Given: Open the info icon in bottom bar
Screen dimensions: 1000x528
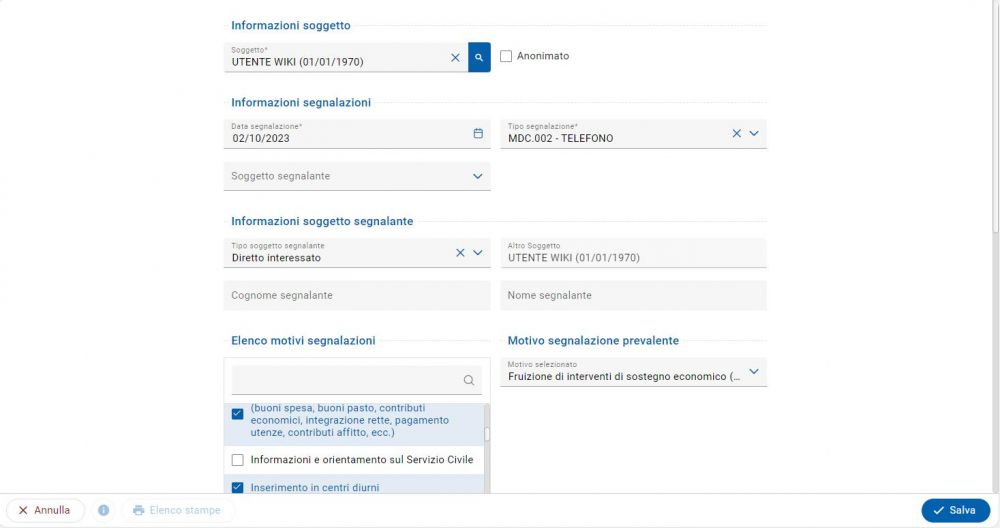Looking at the screenshot, I should [x=103, y=510].
